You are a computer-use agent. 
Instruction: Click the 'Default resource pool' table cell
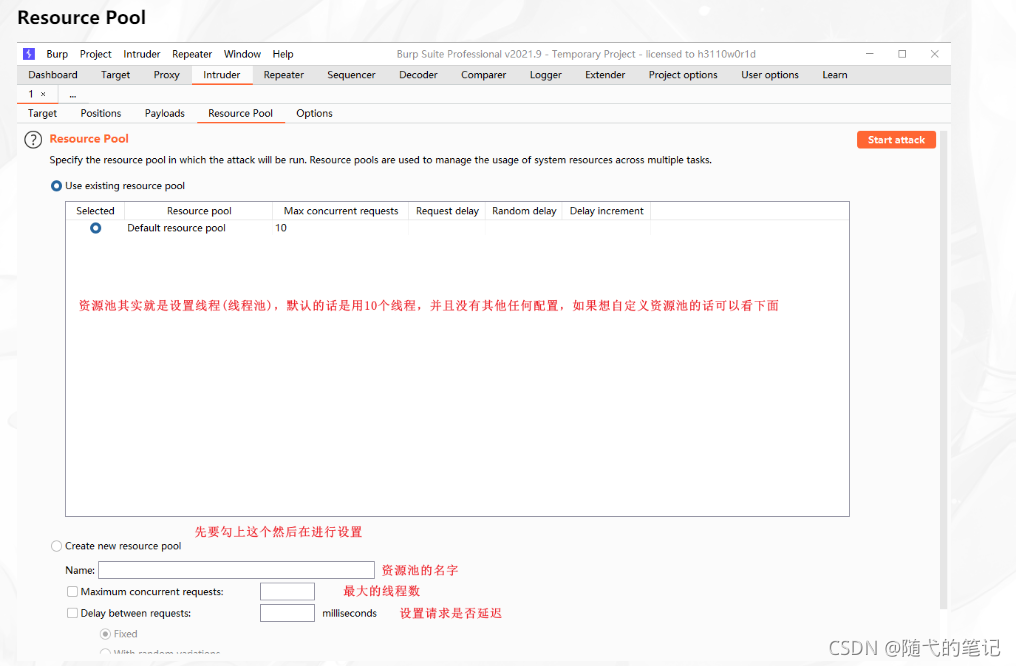[x=198, y=228]
